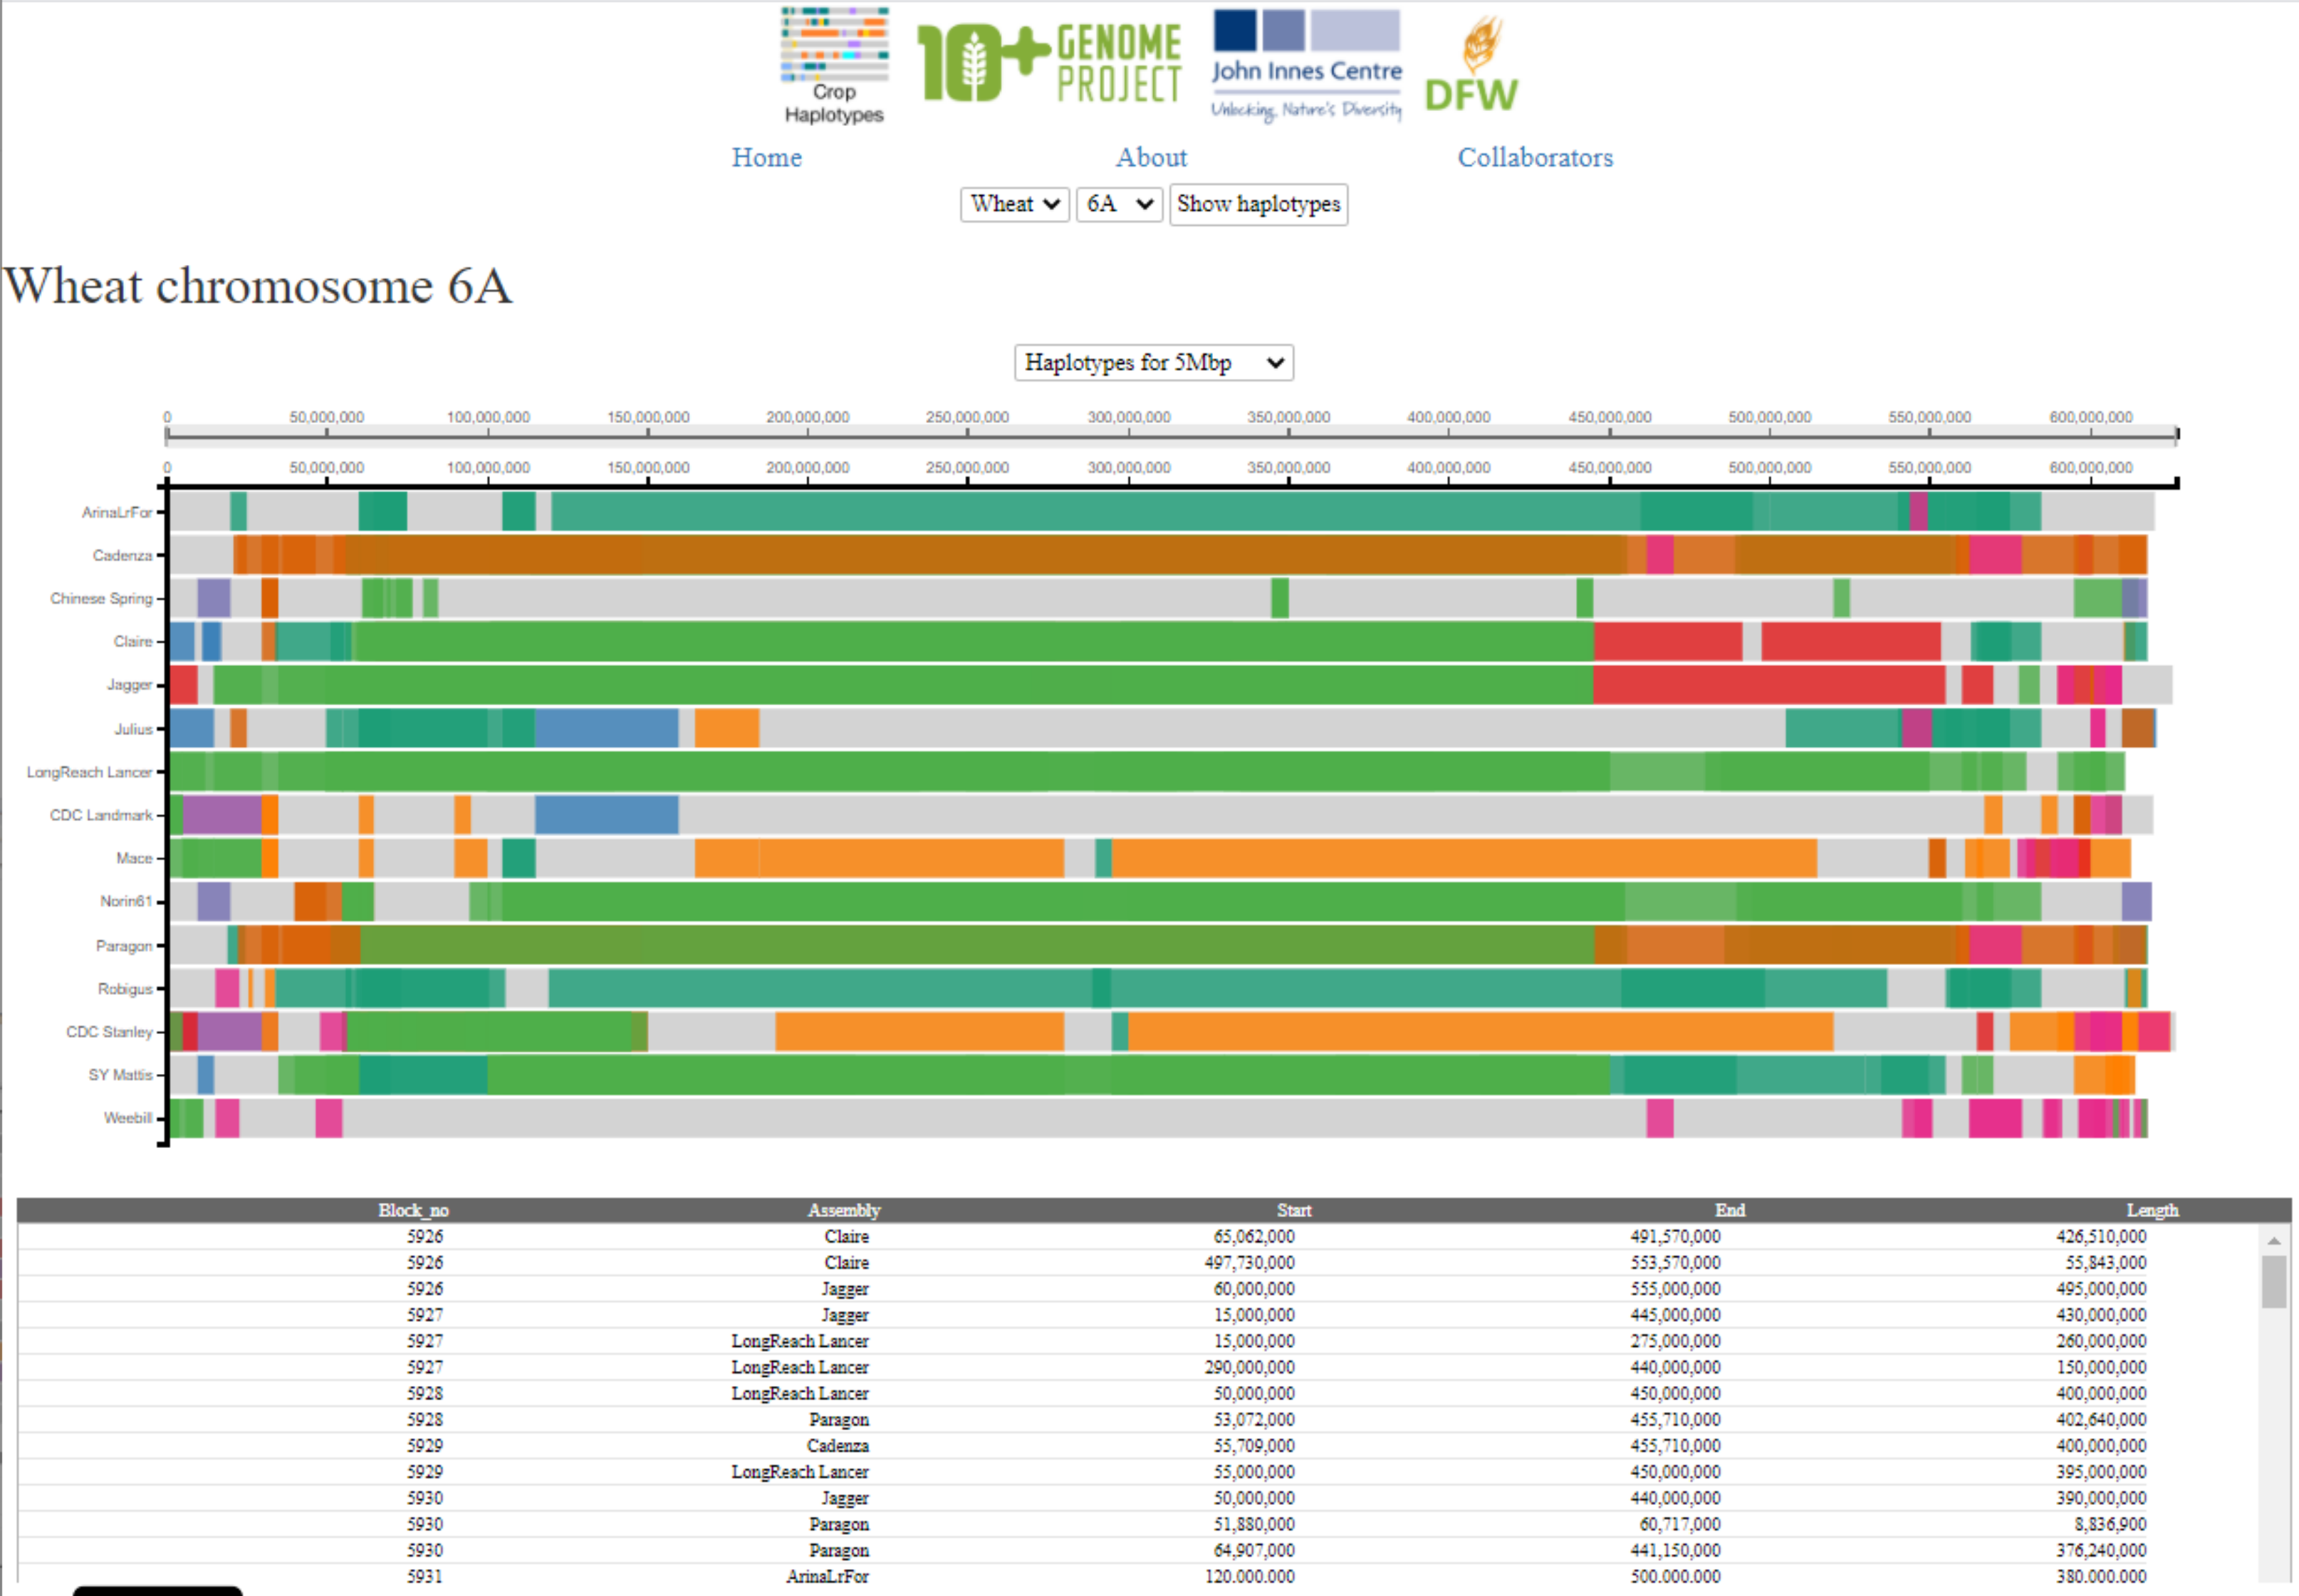Image resolution: width=2299 pixels, height=1596 pixels.
Task: Select Paragon row with start 53,072,000
Action: click(1138, 1419)
